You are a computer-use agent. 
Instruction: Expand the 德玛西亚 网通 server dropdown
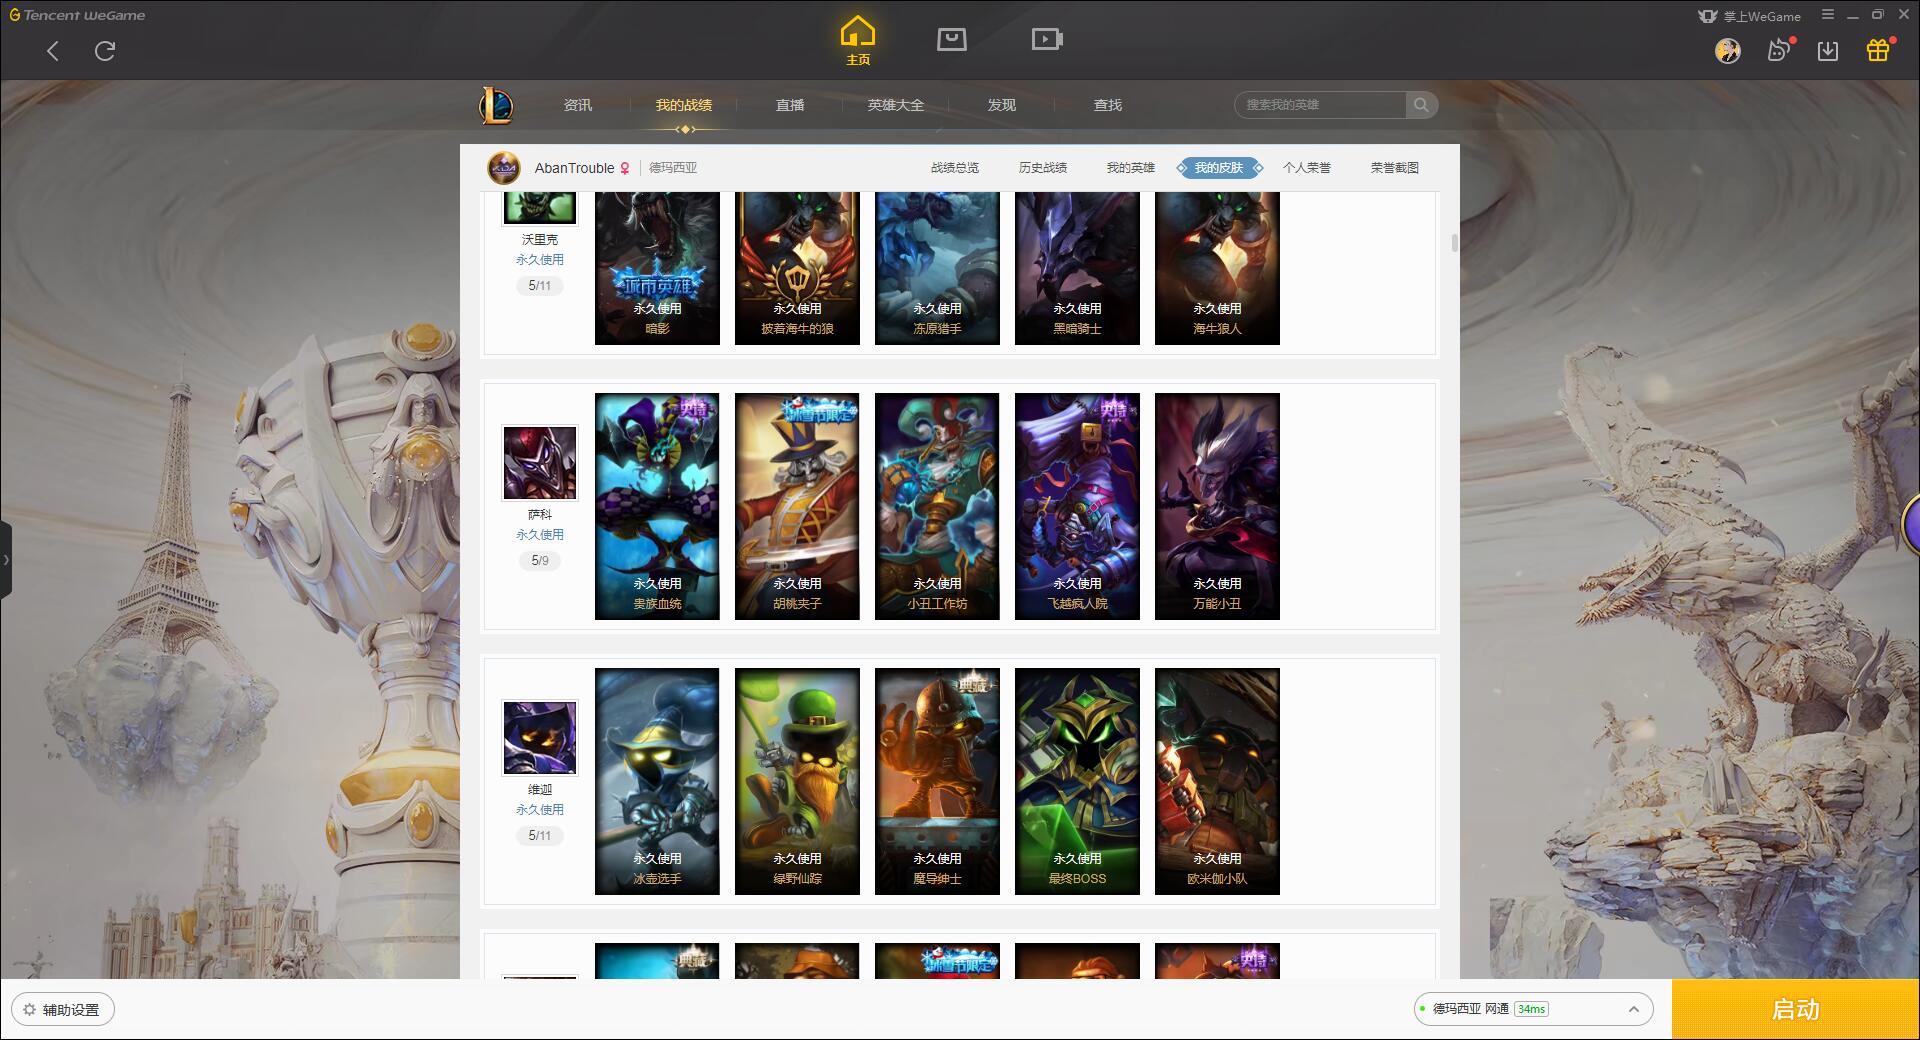tap(1533, 1009)
